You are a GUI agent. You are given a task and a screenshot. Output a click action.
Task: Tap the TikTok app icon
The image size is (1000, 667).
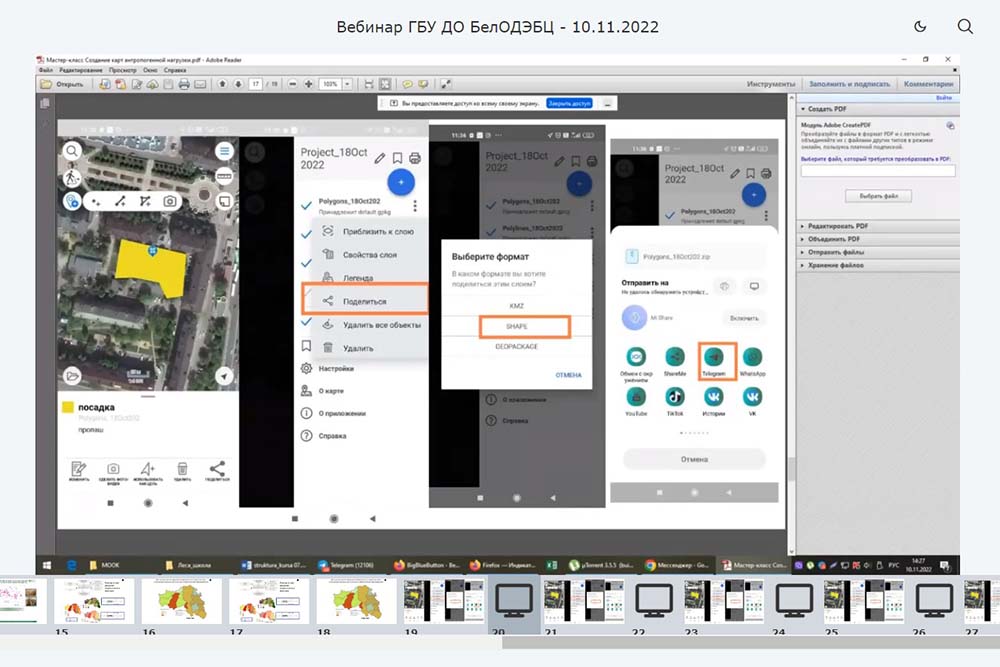(675, 397)
